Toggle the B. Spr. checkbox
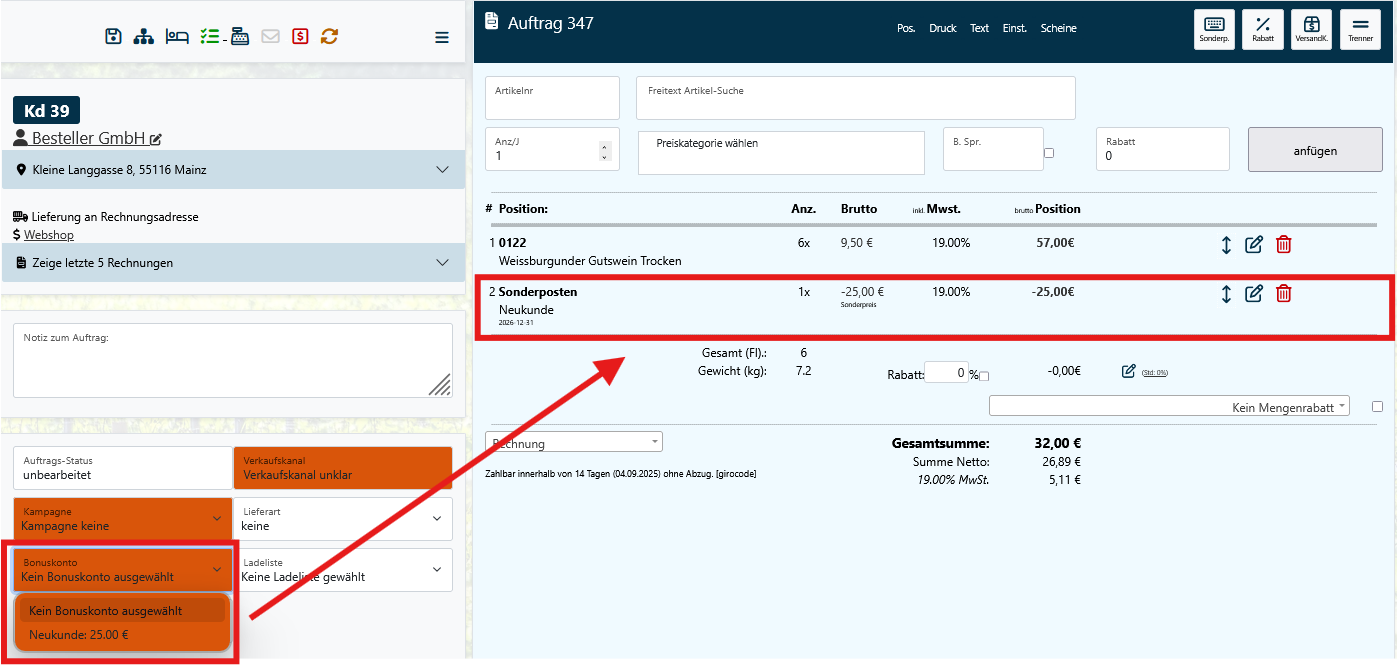1397x665 pixels. pos(1049,153)
